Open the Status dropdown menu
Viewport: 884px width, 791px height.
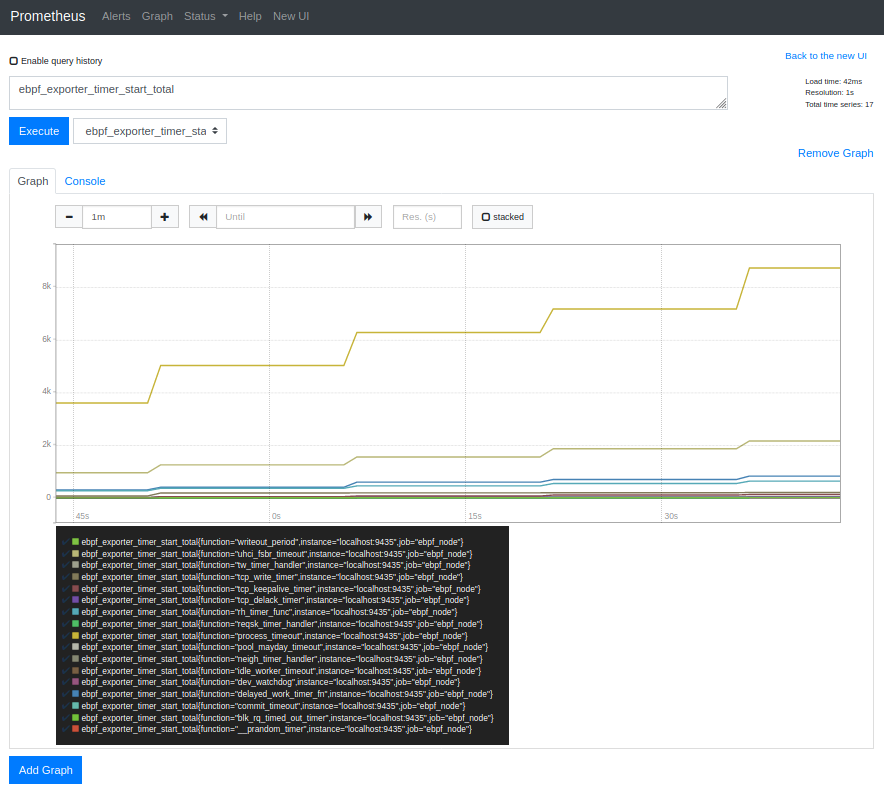coord(204,16)
